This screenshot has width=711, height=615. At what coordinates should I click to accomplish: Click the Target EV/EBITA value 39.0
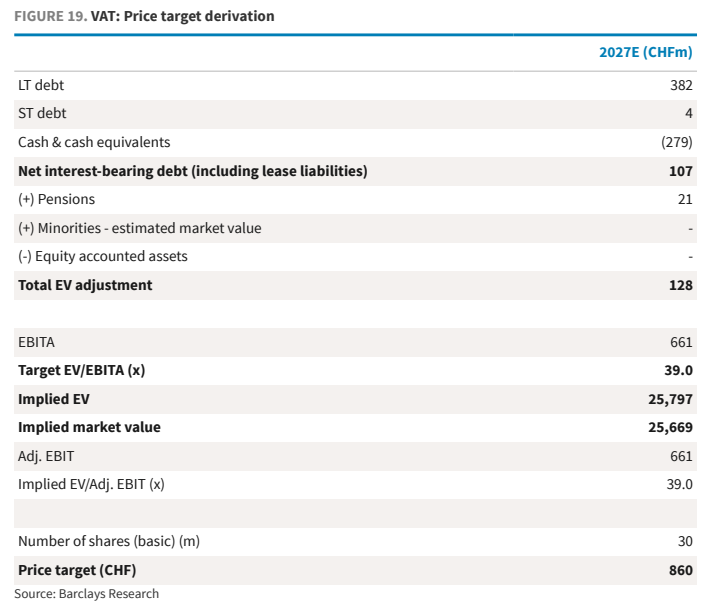click(x=678, y=371)
